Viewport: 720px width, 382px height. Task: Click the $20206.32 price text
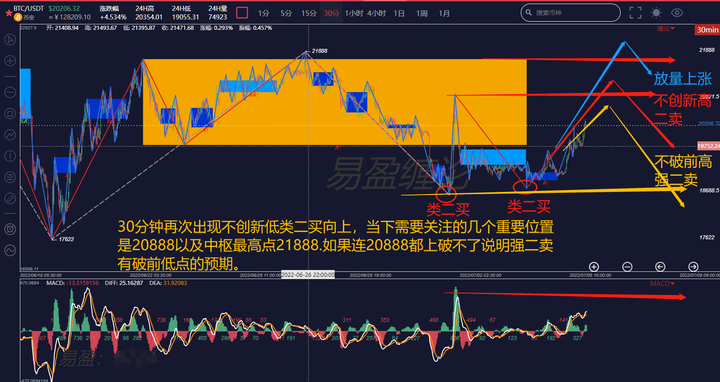tap(64, 9)
